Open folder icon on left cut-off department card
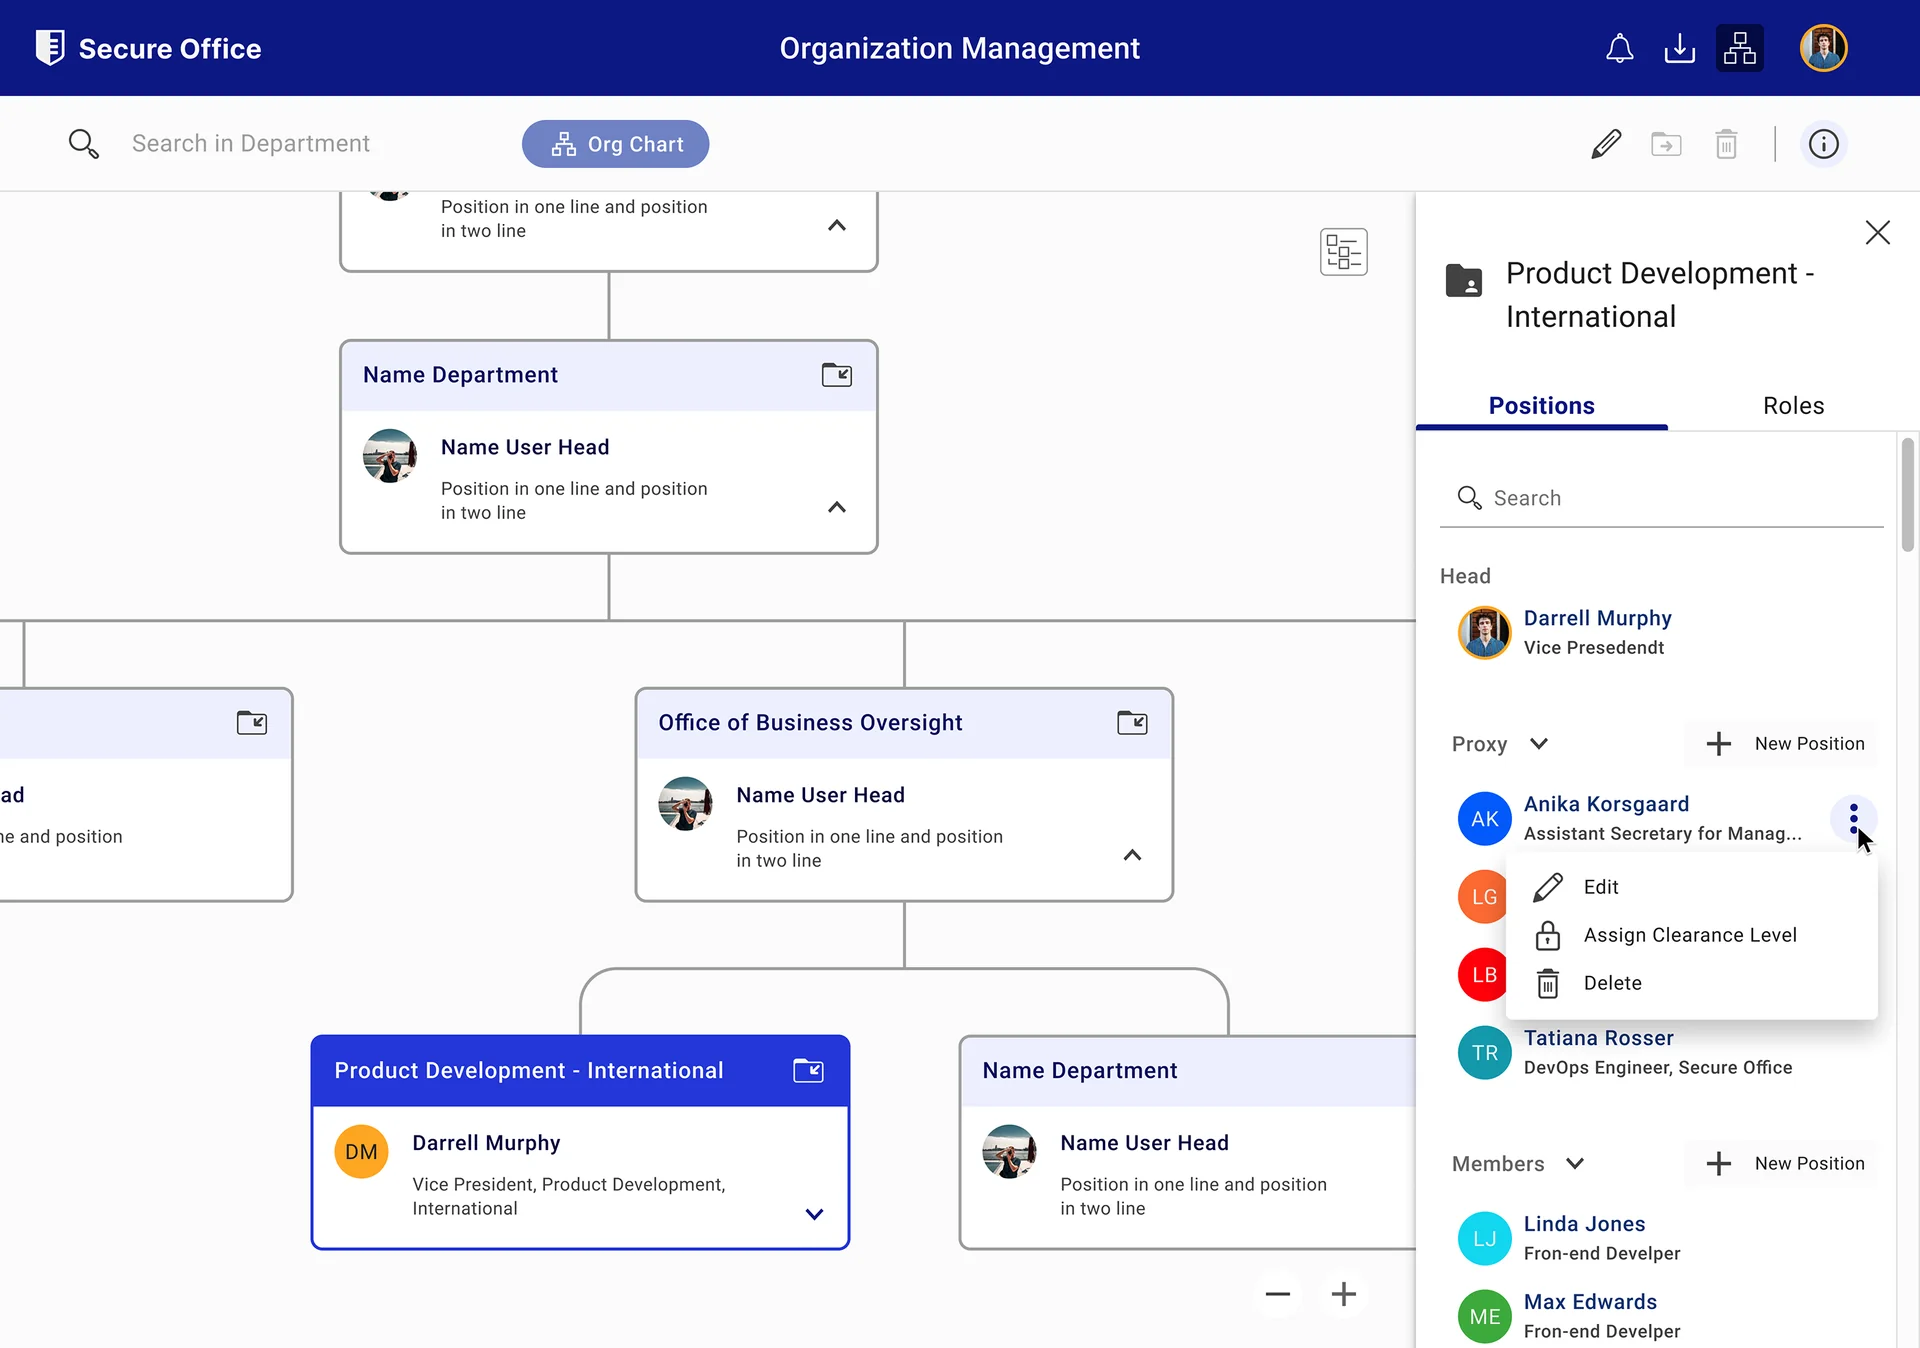This screenshot has height=1348, width=1920. (252, 723)
